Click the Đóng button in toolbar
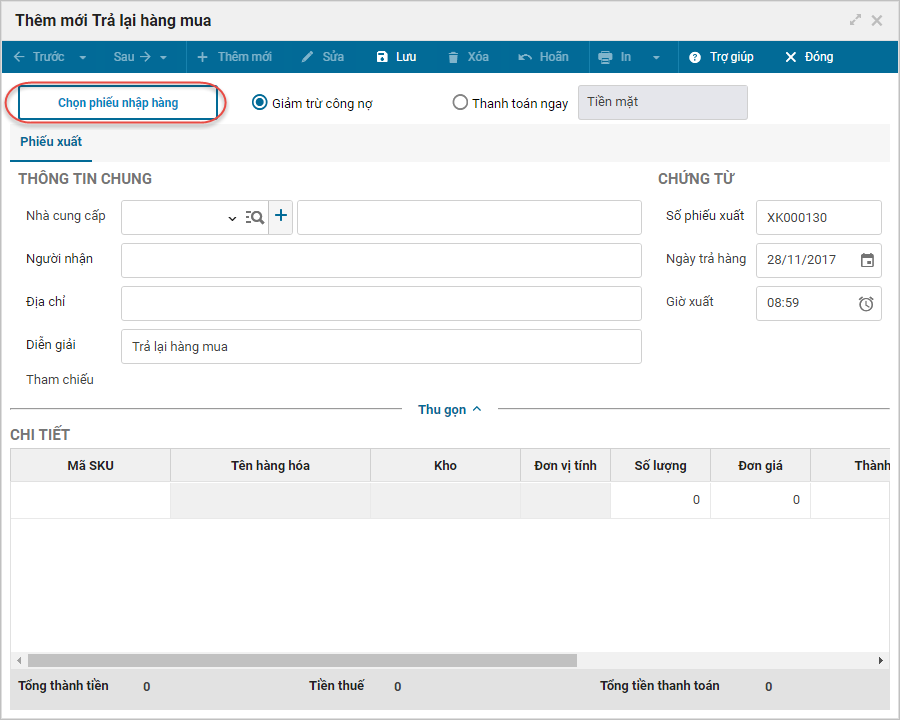Screen dimensions: 900x720 [809, 57]
